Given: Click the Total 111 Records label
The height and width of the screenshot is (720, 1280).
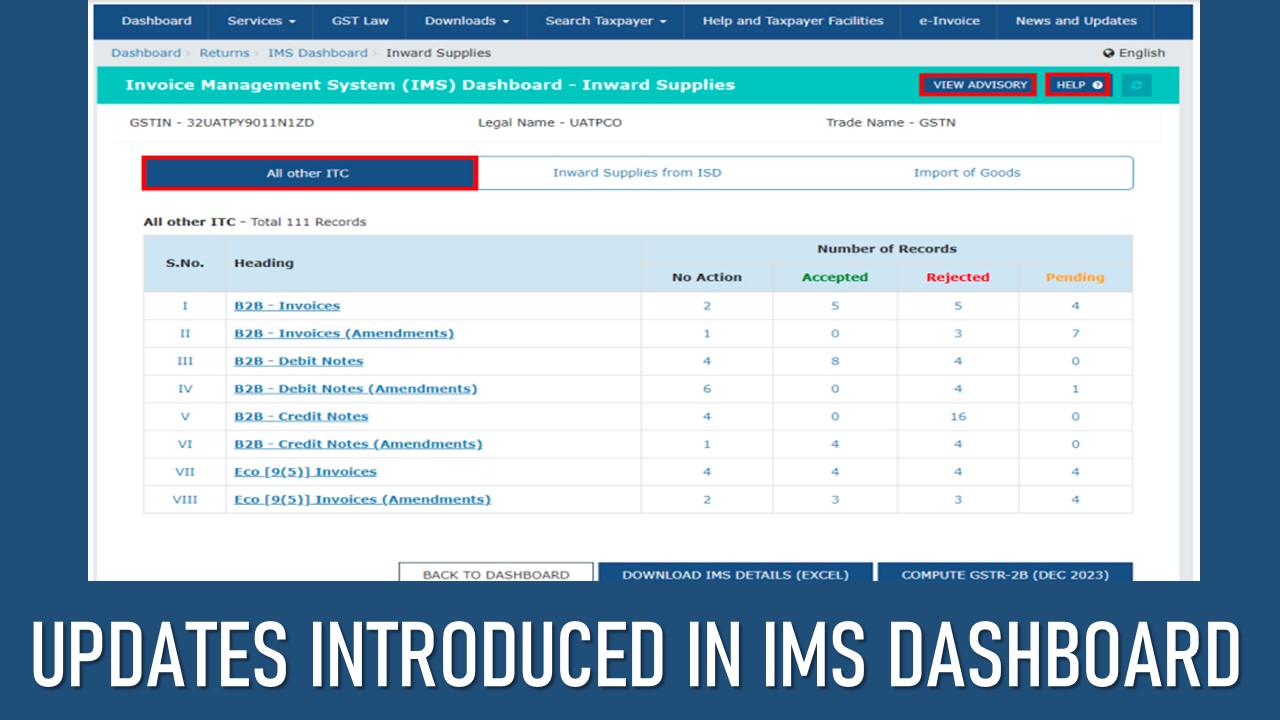Looking at the screenshot, I should (x=308, y=222).
